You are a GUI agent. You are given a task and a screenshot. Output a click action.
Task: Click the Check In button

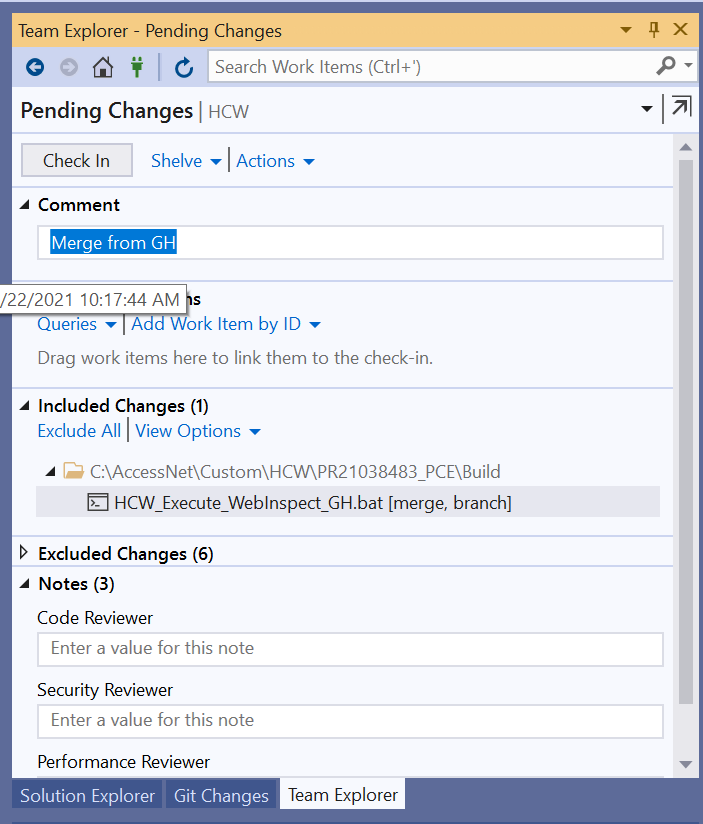[77, 160]
